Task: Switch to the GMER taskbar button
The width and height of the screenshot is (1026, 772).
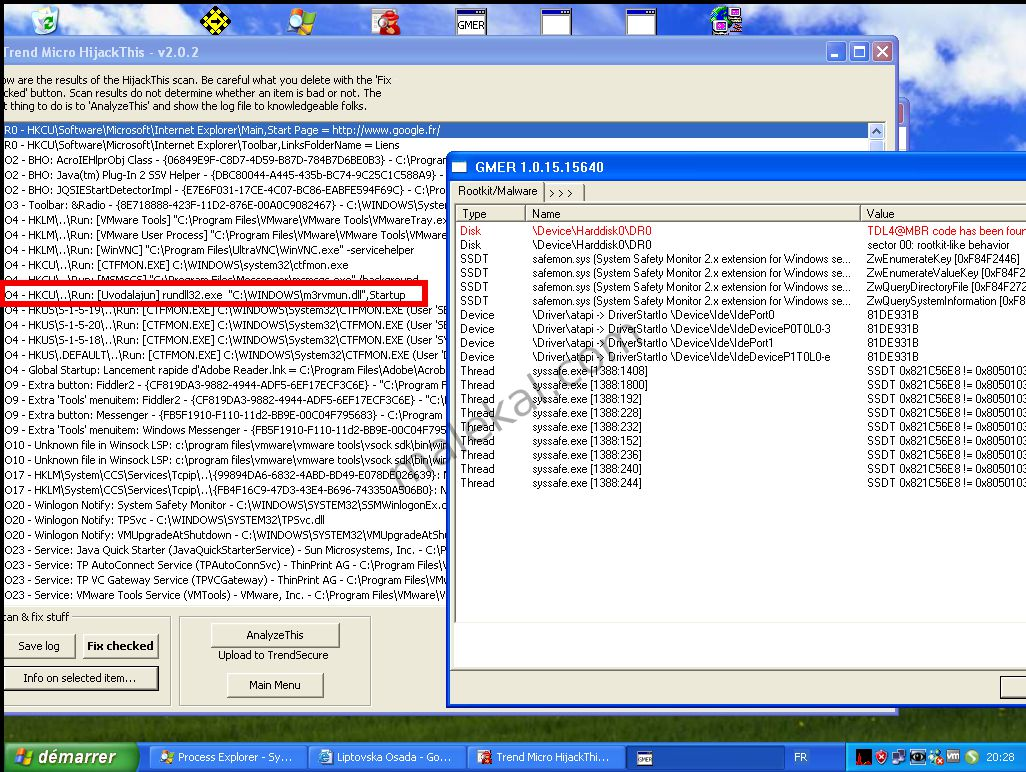Action: click(703, 757)
